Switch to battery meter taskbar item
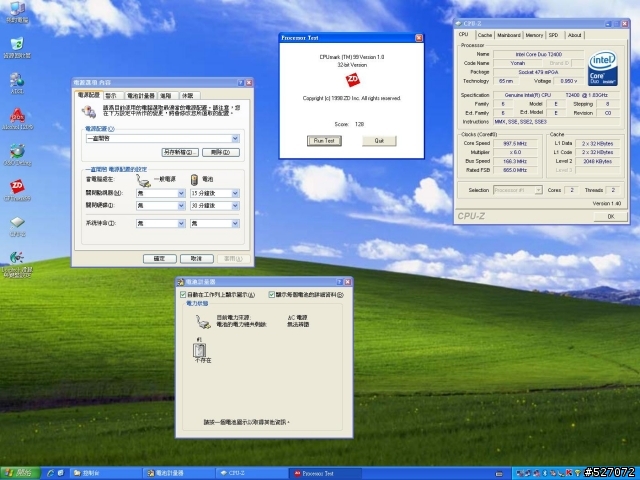The image size is (640, 480). point(179,473)
